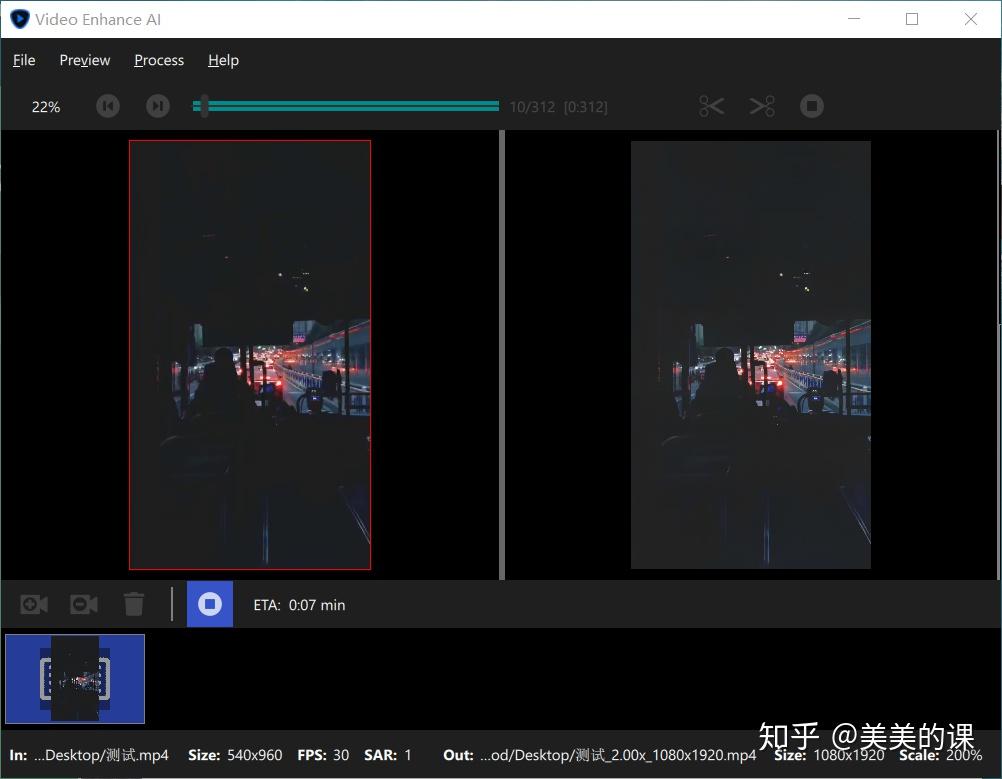Click the timeline playhead slider handle
1002x779 pixels.
click(204, 105)
